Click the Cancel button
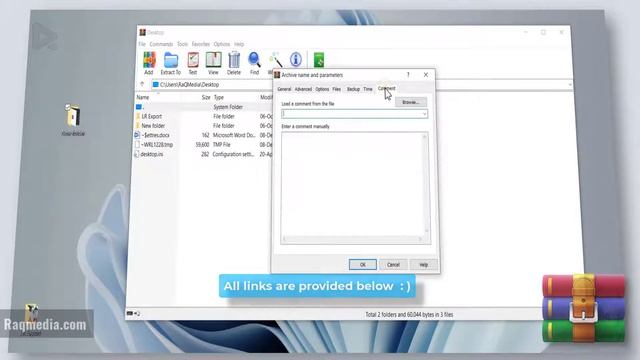Screen dimensions: 640x360 (x=393, y=264)
